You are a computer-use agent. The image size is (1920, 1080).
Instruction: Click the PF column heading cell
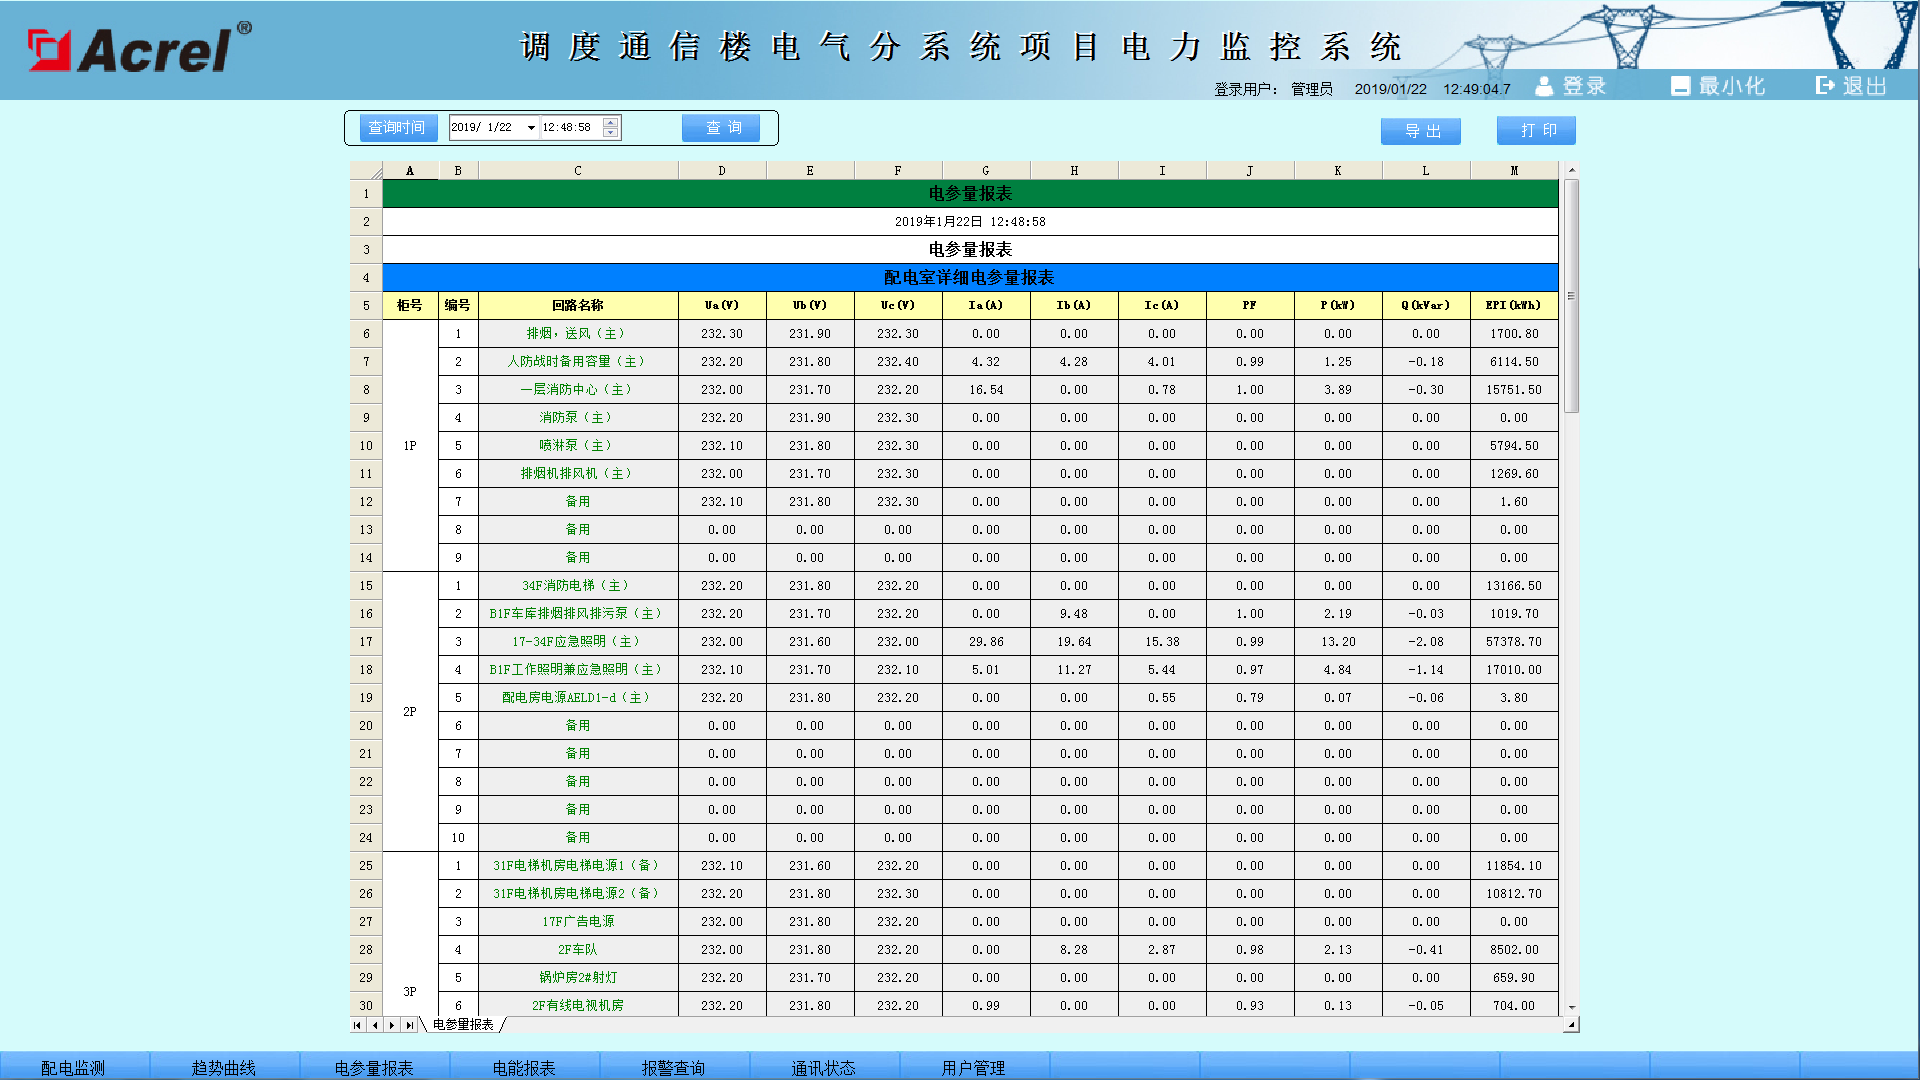click(1250, 306)
